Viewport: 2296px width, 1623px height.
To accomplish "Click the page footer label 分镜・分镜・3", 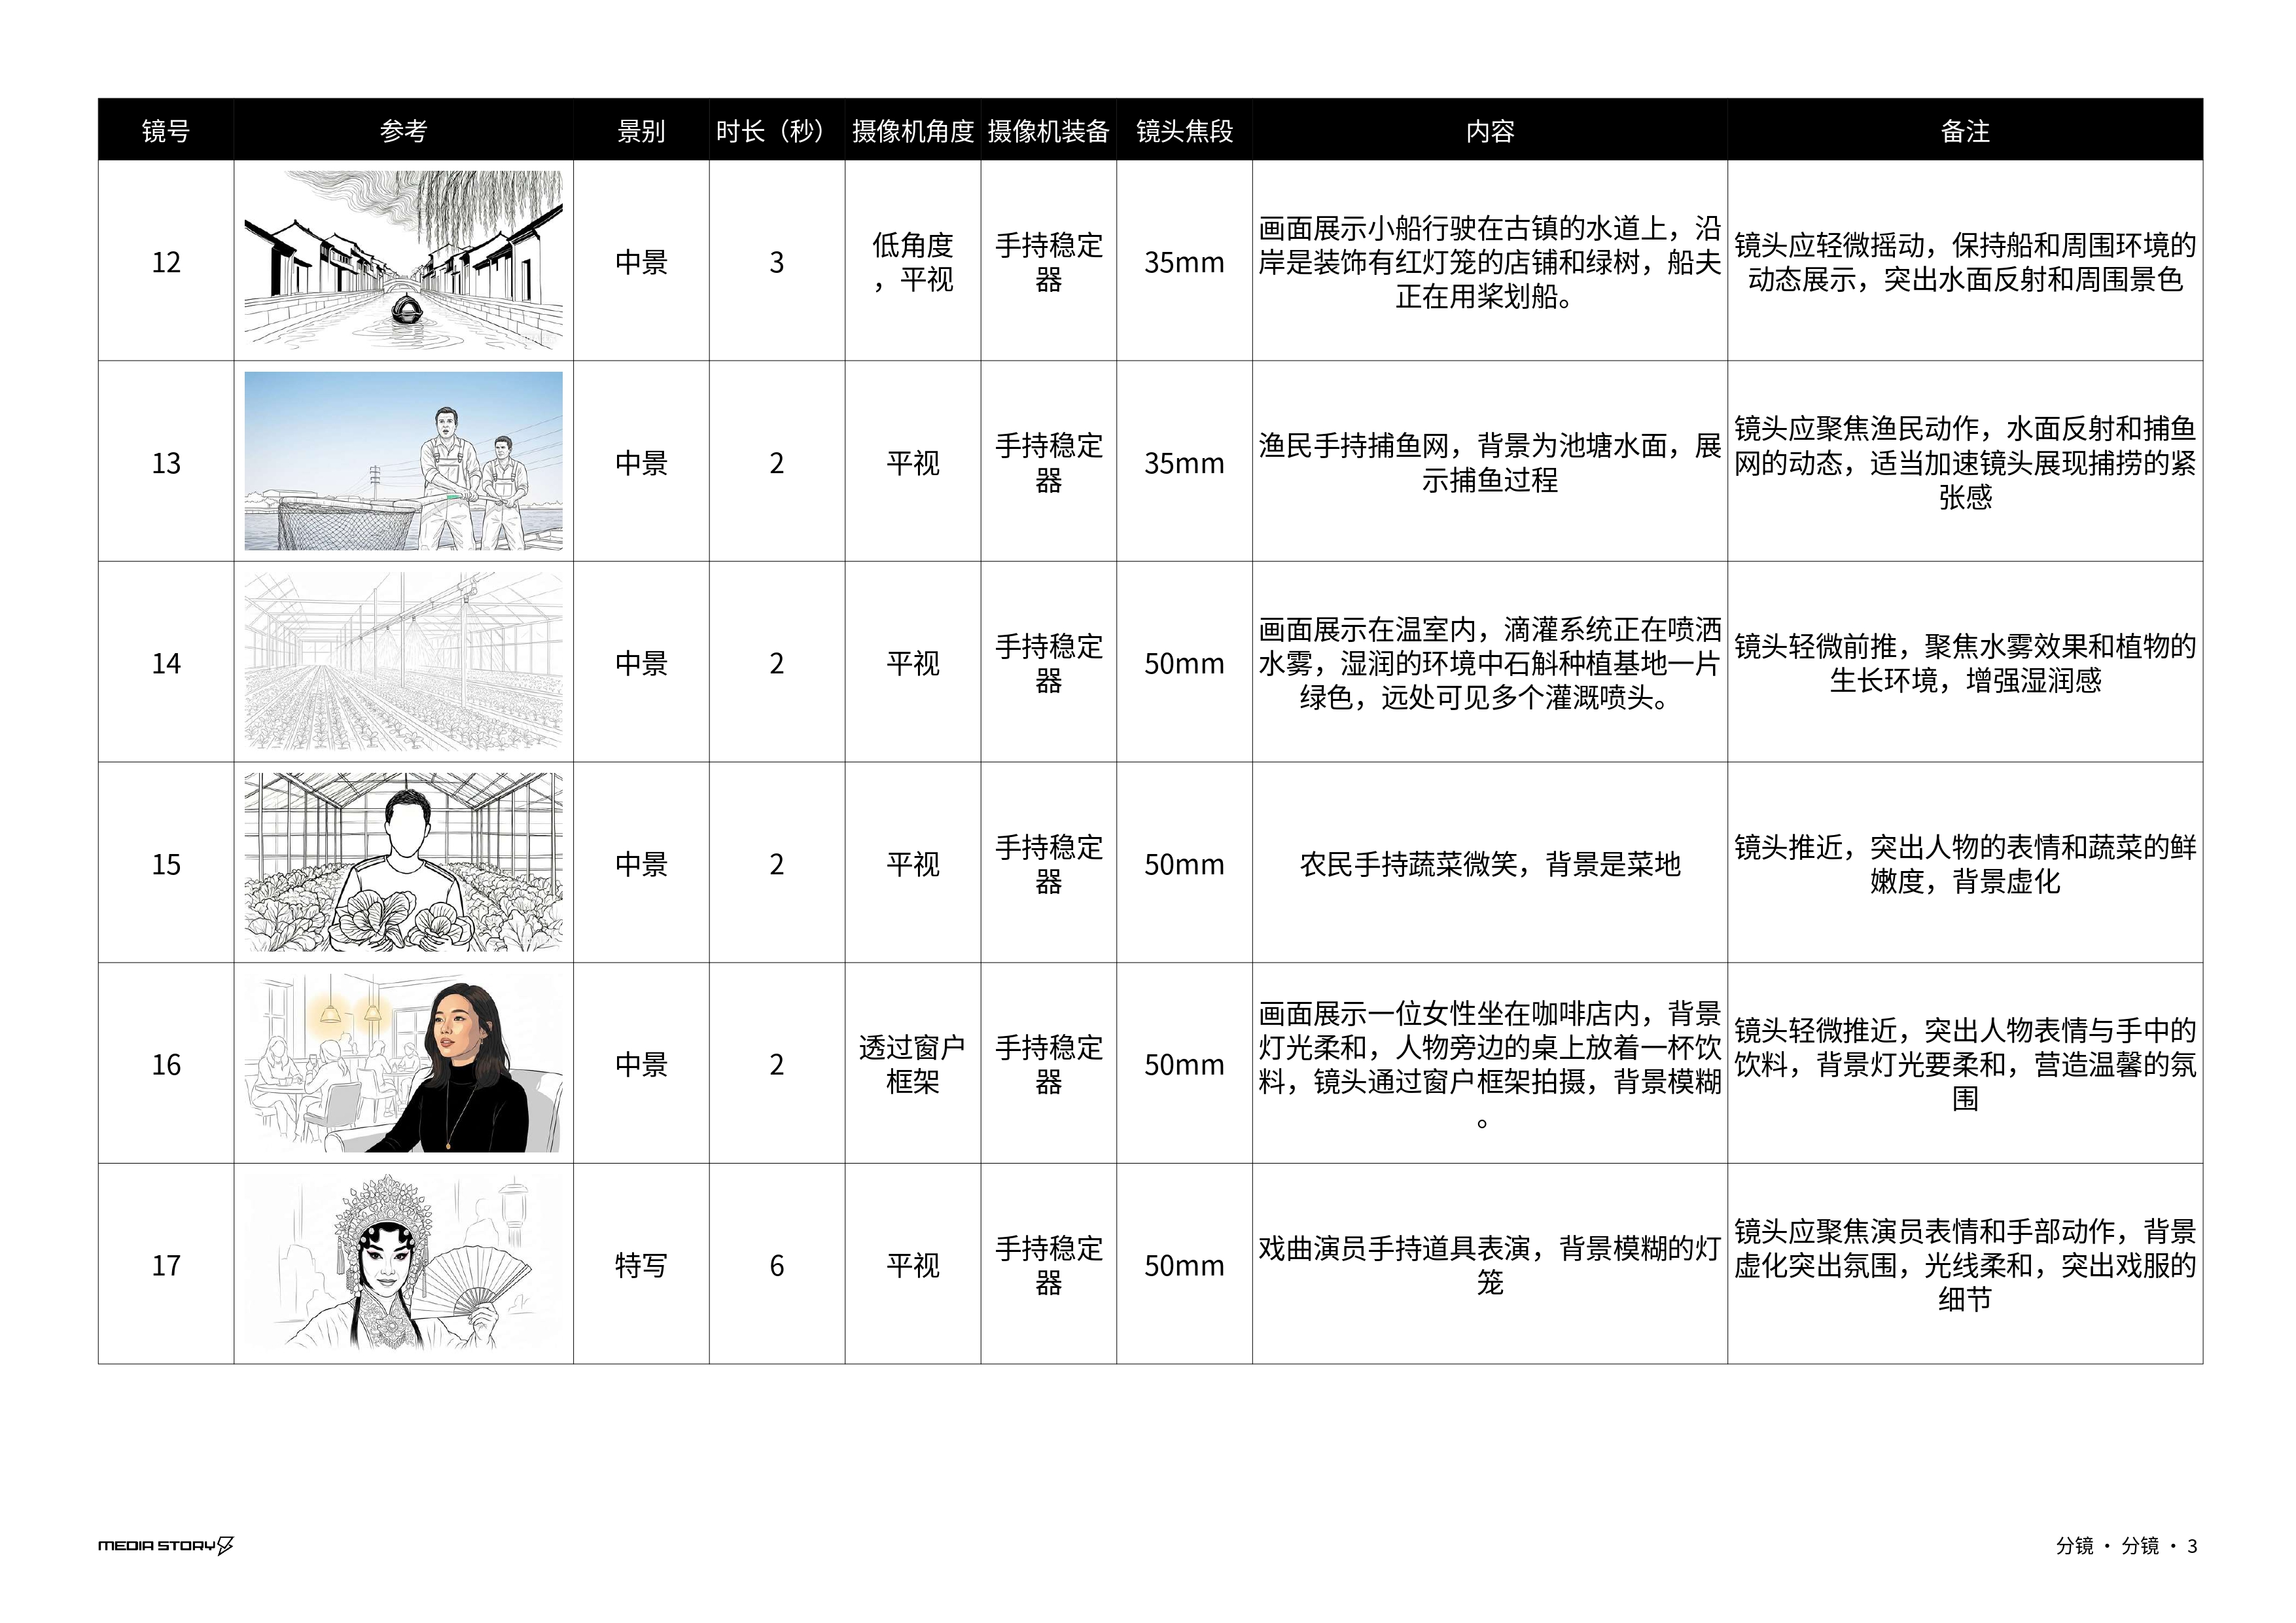I will coord(2126,1546).
